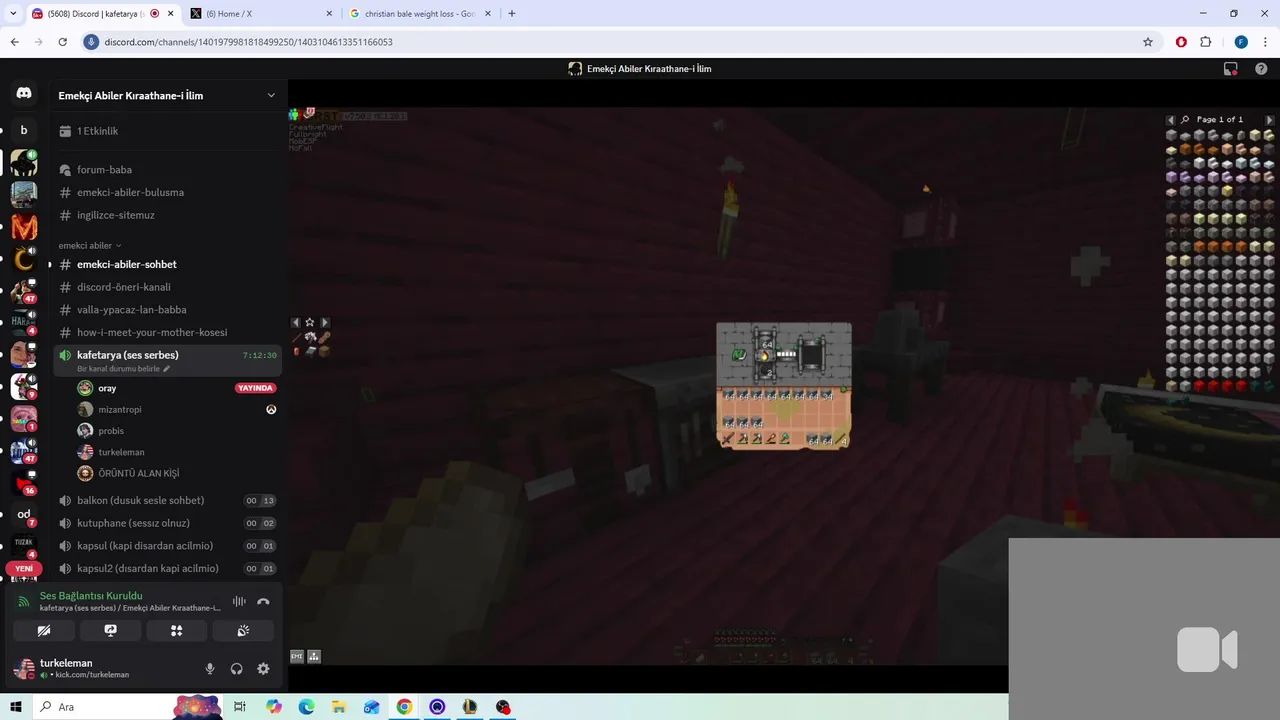Open File Explorer from taskbar
1280x720 pixels.
pyautogui.click(x=339, y=707)
